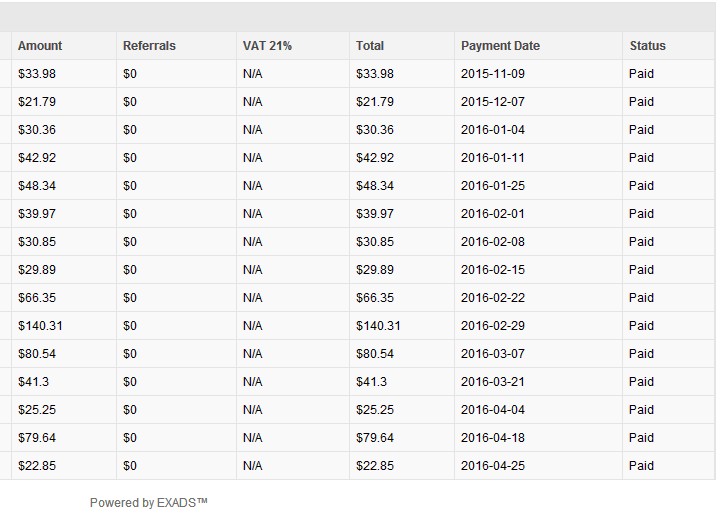725x519 pixels.
Task: Select the 2016-01-25 payment date cell
Action: click(493, 186)
